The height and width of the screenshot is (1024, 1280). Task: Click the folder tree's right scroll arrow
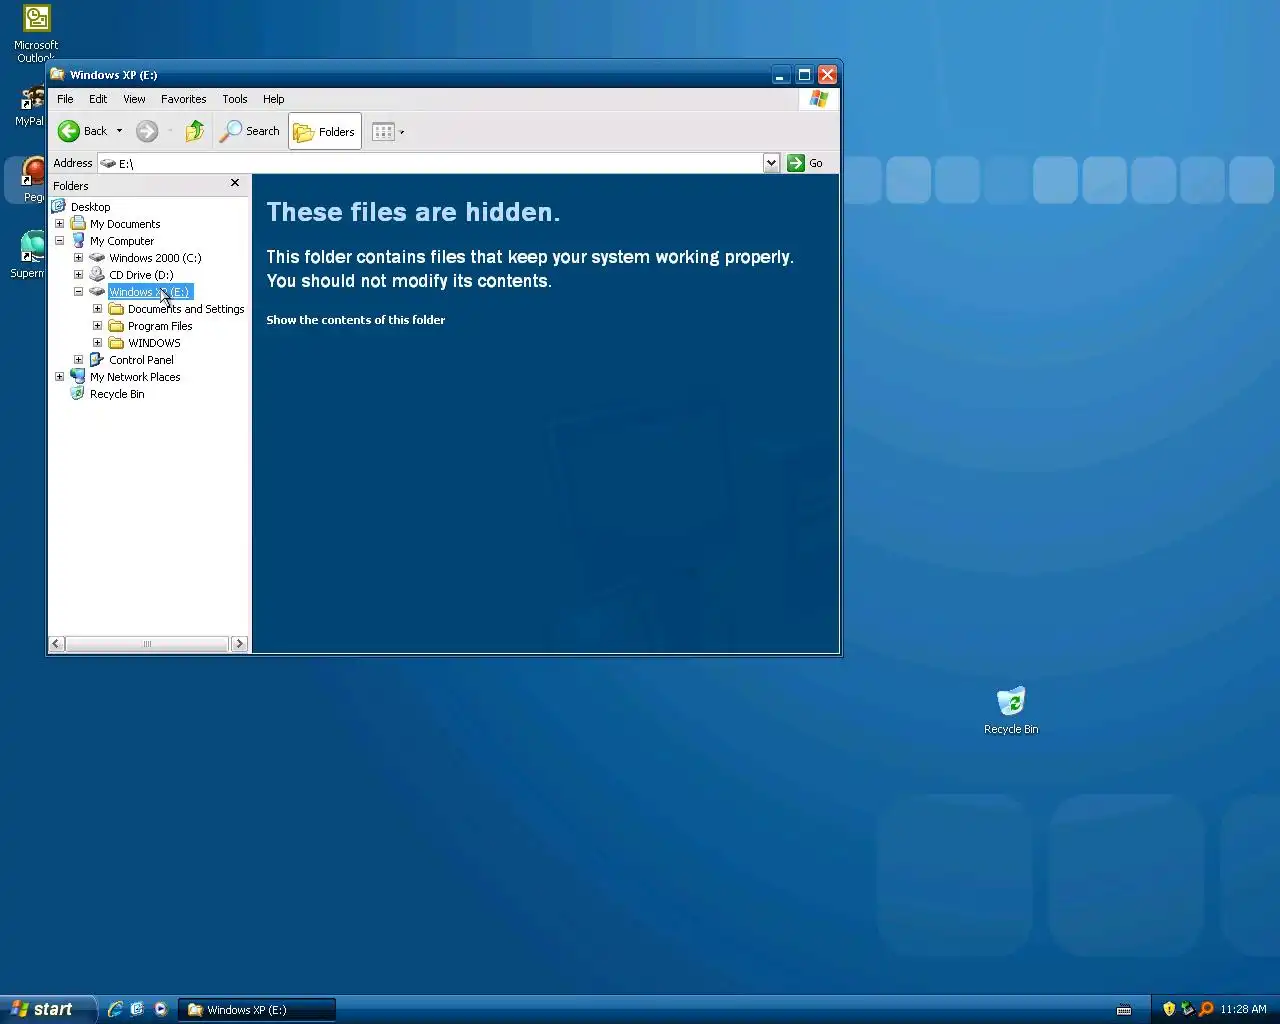point(239,644)
